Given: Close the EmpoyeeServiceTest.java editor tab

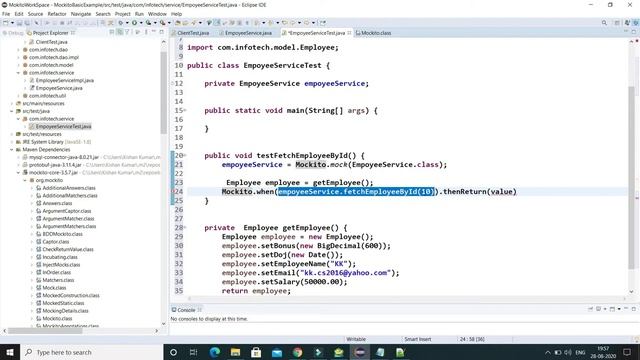Looking at the screenshot, I should point(349,33).
